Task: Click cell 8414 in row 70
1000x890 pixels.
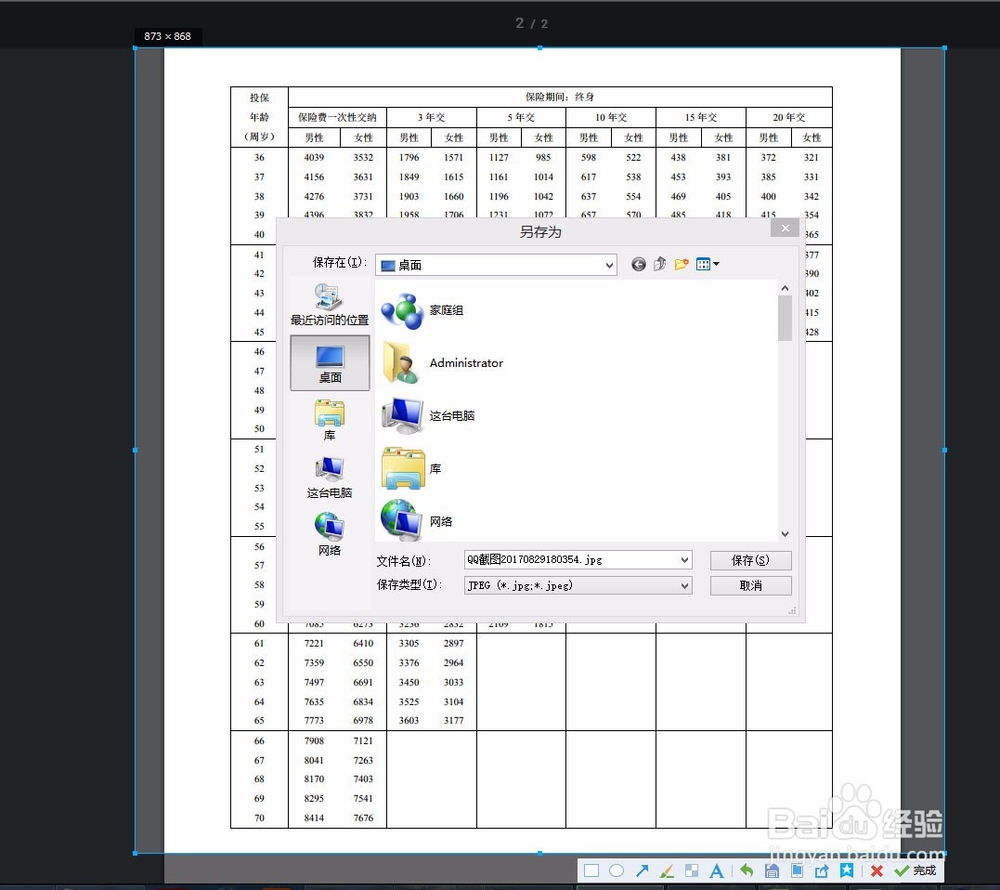Action: pyautogui.click(x=314, y=818)
